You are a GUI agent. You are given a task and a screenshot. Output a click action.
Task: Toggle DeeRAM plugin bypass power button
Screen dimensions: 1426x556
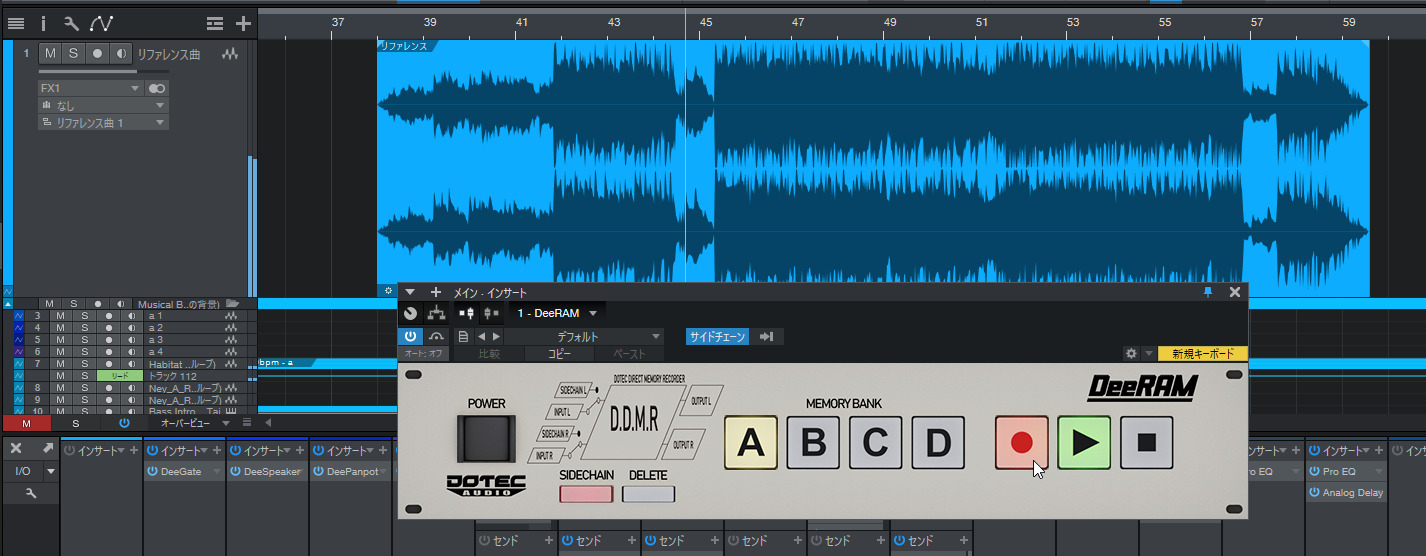pyautogui.click(x=411, y=337)
